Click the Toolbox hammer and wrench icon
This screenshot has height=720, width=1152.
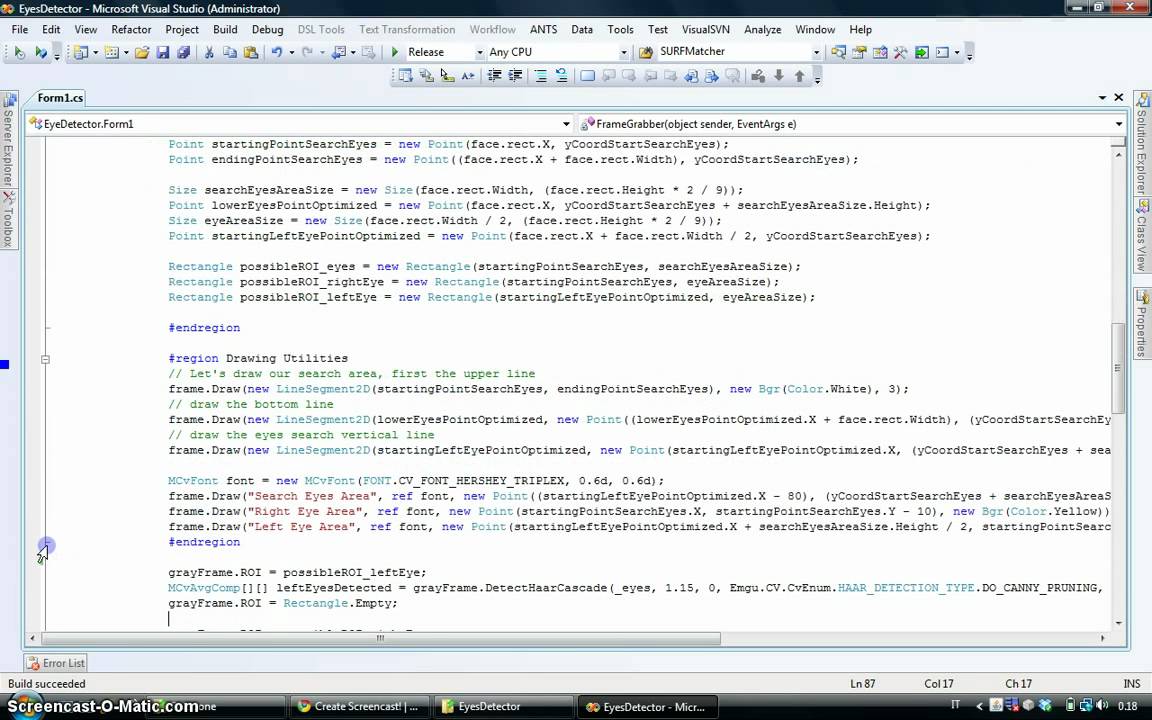tap(900, 52)
